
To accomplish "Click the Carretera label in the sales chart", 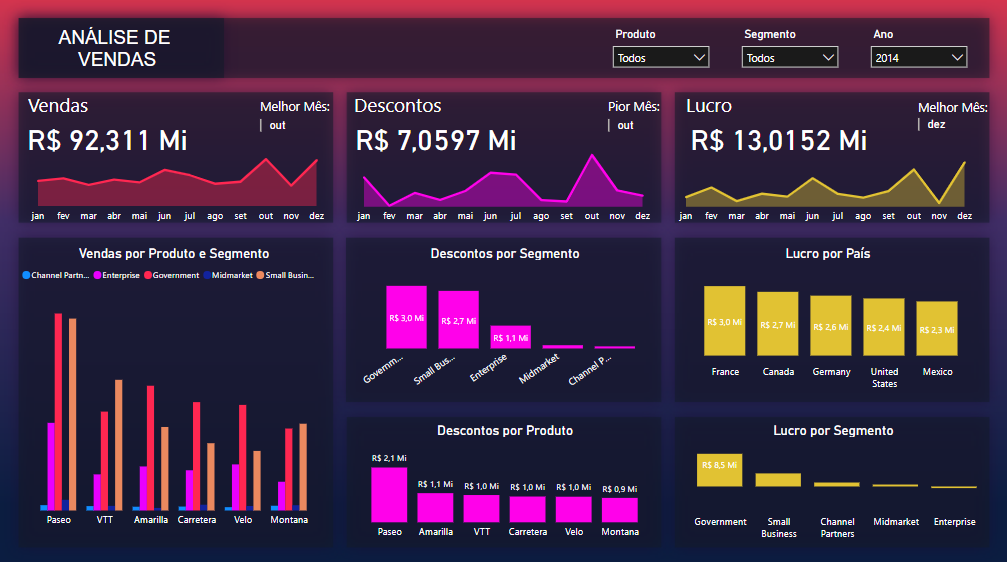I will 197,520.
